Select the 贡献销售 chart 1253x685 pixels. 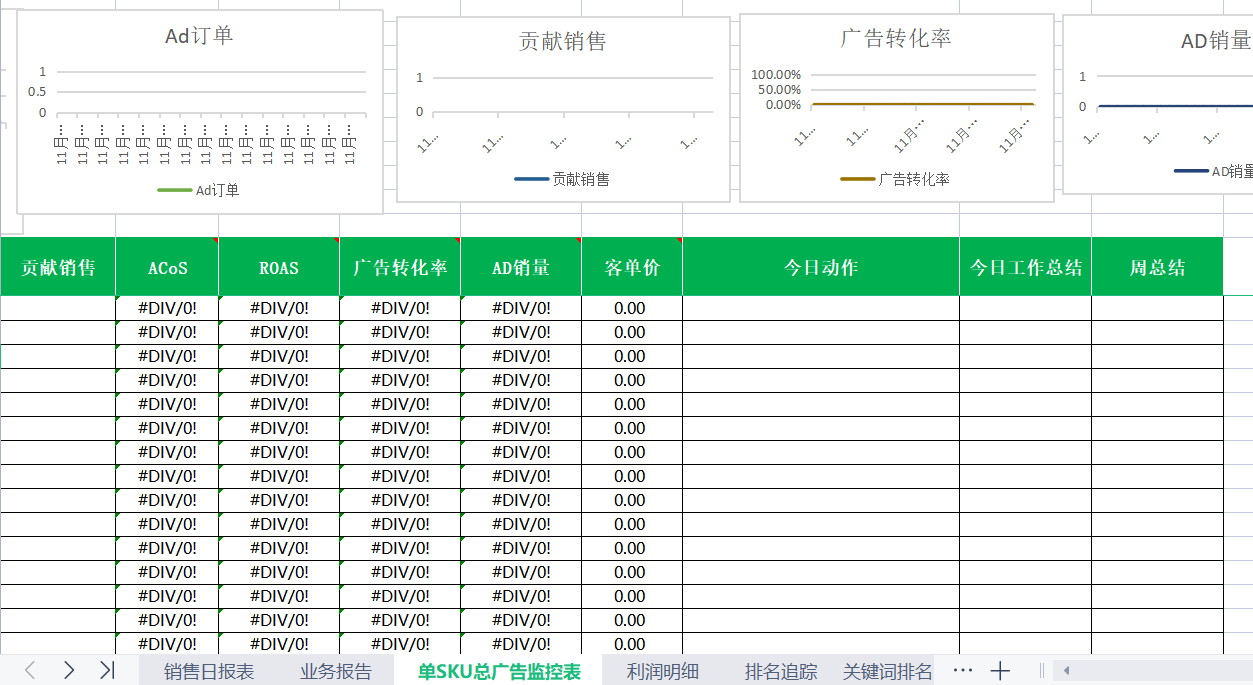point(563,109)
